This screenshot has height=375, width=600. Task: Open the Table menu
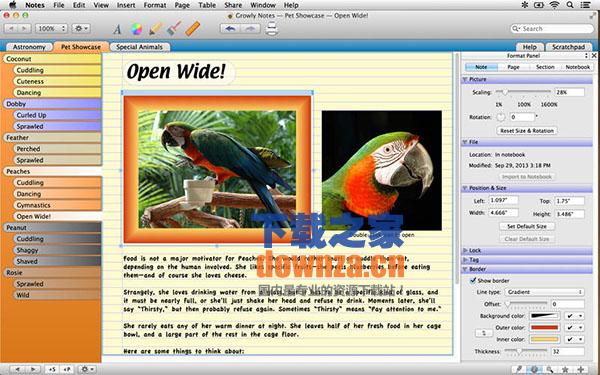pyautogui.click(x=207, y=5)
